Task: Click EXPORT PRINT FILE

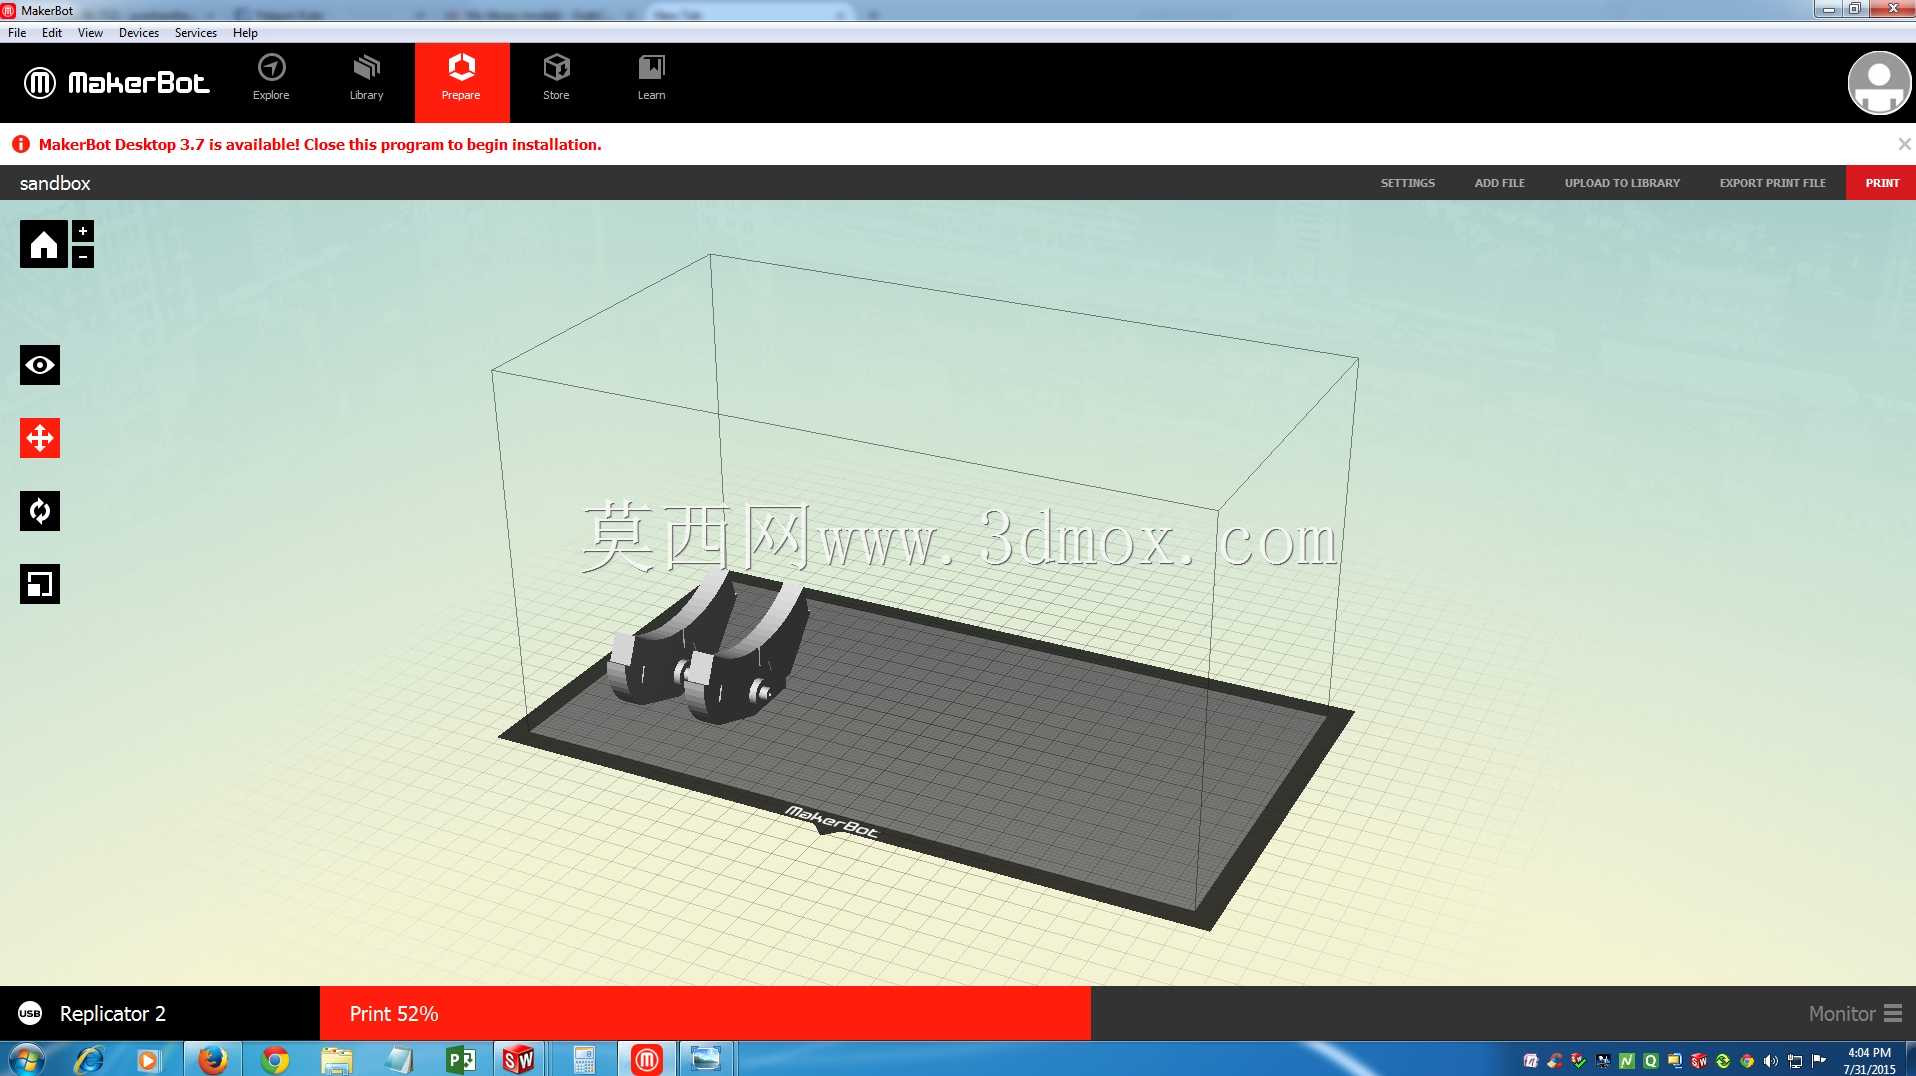Action: (x=1773, y=183)
